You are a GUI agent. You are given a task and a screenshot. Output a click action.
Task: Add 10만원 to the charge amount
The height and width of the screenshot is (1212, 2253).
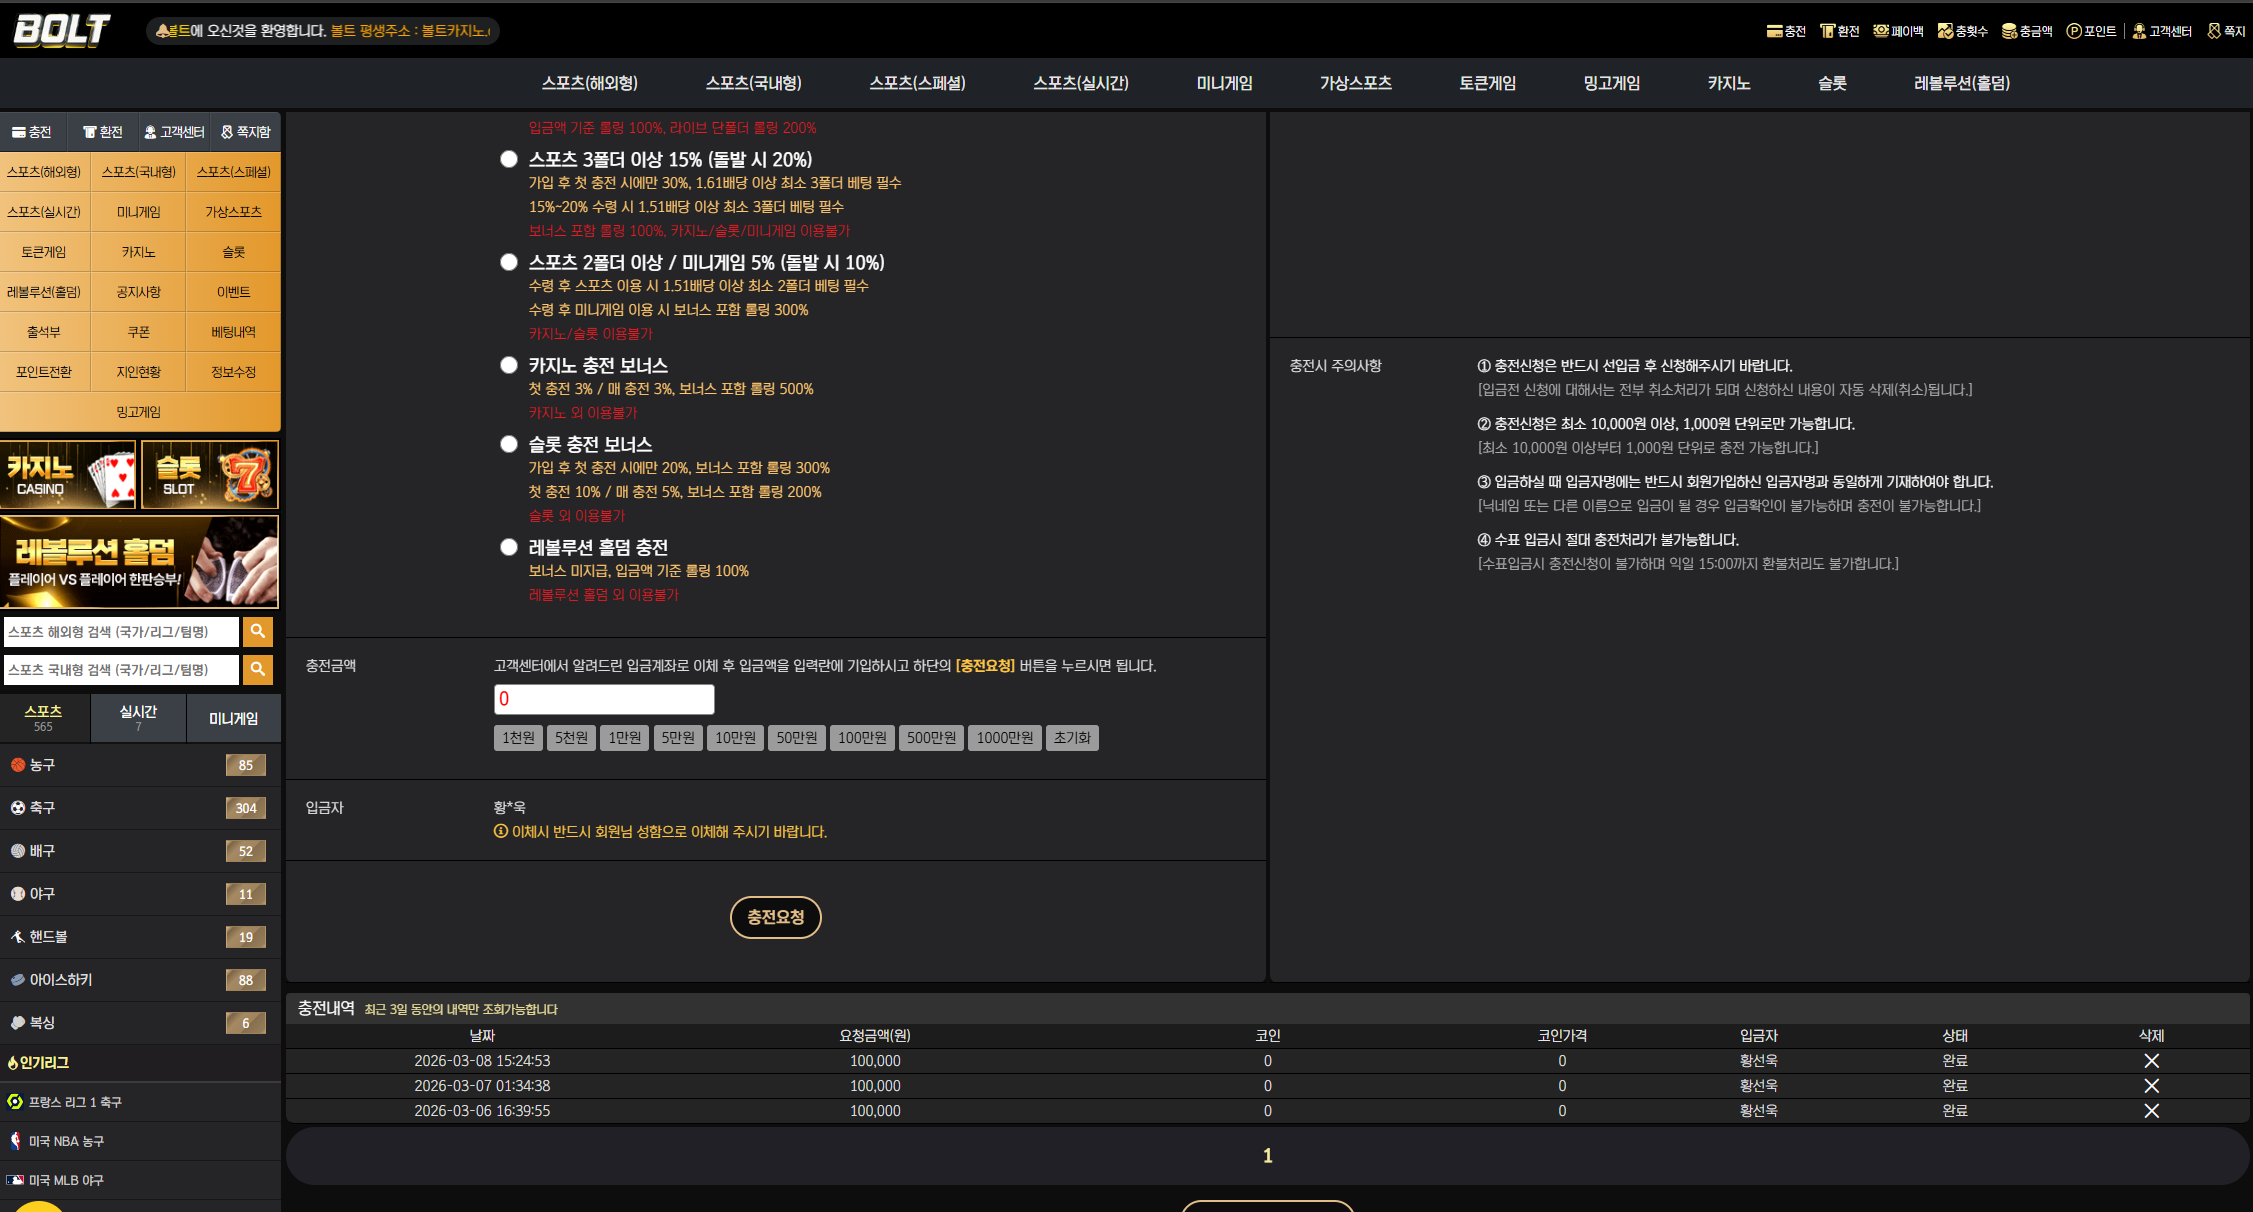coord(735,738)
